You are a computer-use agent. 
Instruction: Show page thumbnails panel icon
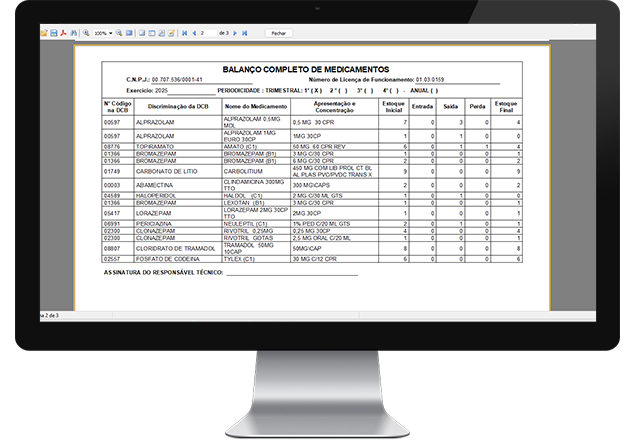(151, 33)
